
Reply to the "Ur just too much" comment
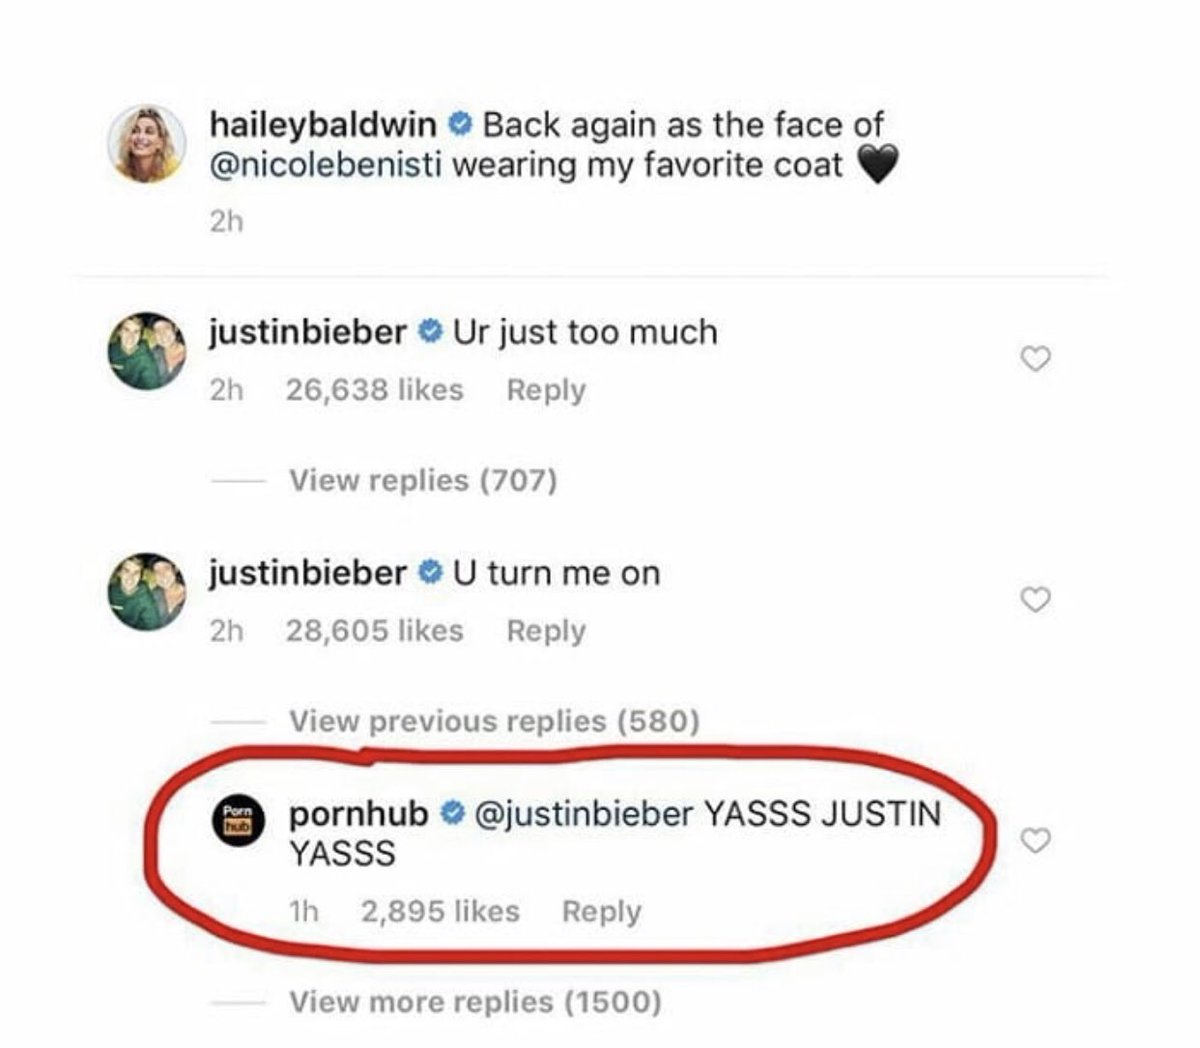(x=545, y=390)
